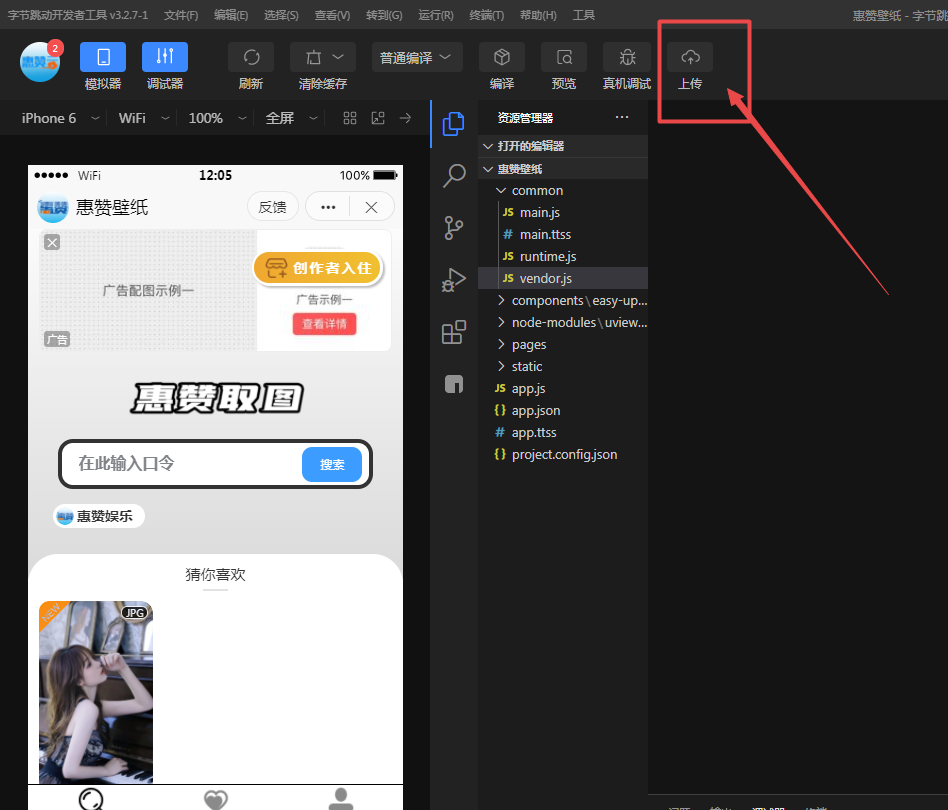Click the 创作者入住 orange button
Screen dimensions: 948x810
pyautogui.click(x=318, y=268)
